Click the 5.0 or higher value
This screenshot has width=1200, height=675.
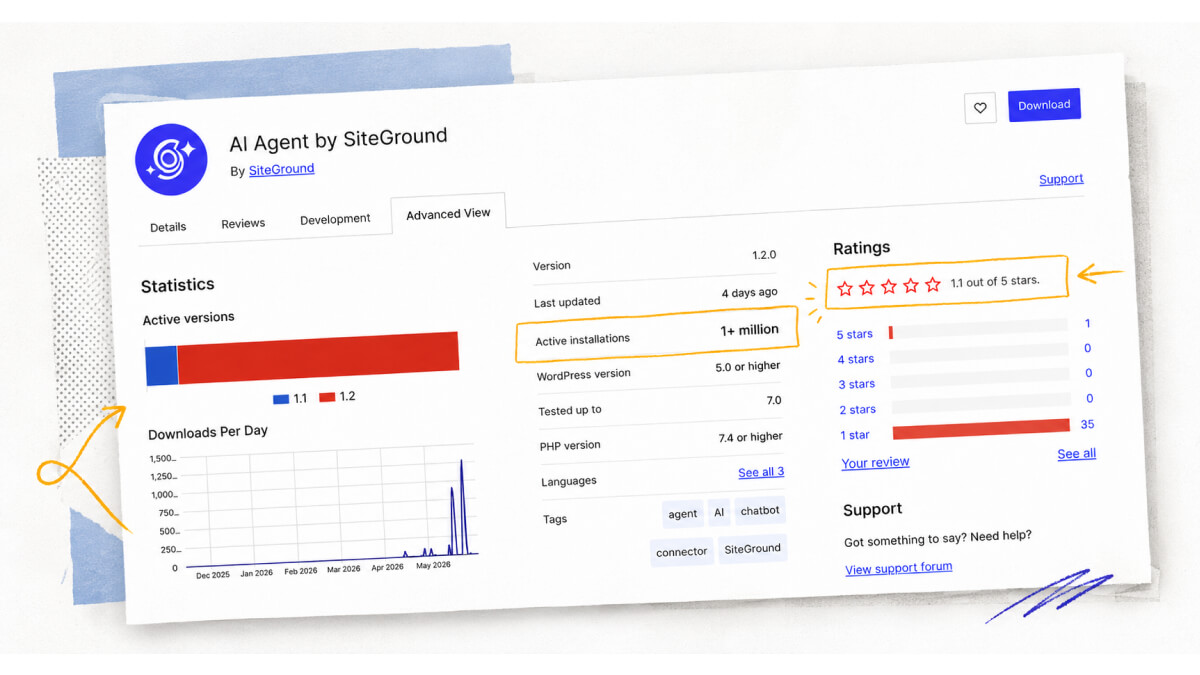(748, 367)
